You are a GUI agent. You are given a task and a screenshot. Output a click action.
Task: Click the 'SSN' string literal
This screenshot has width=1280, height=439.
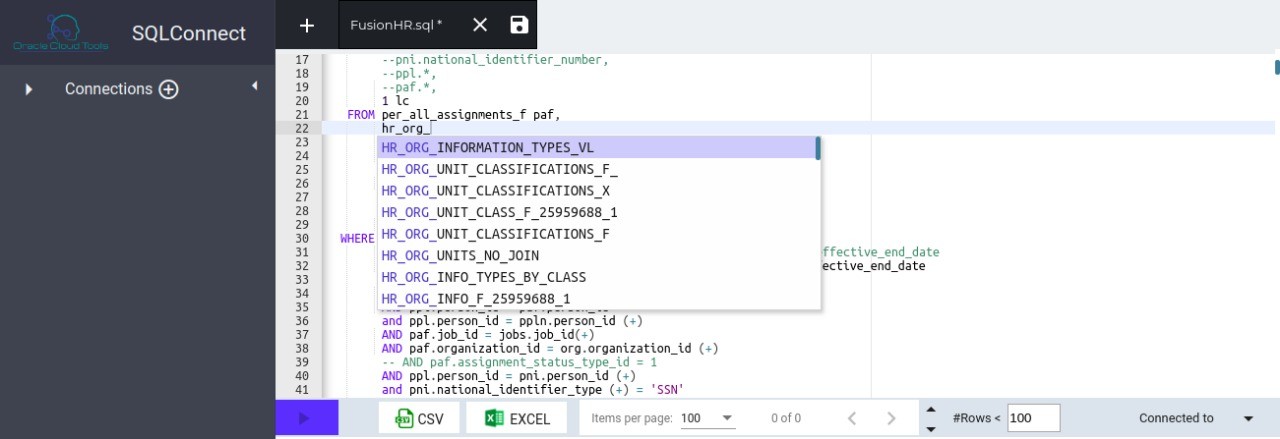pyautogui.click(x=665, y=390)
